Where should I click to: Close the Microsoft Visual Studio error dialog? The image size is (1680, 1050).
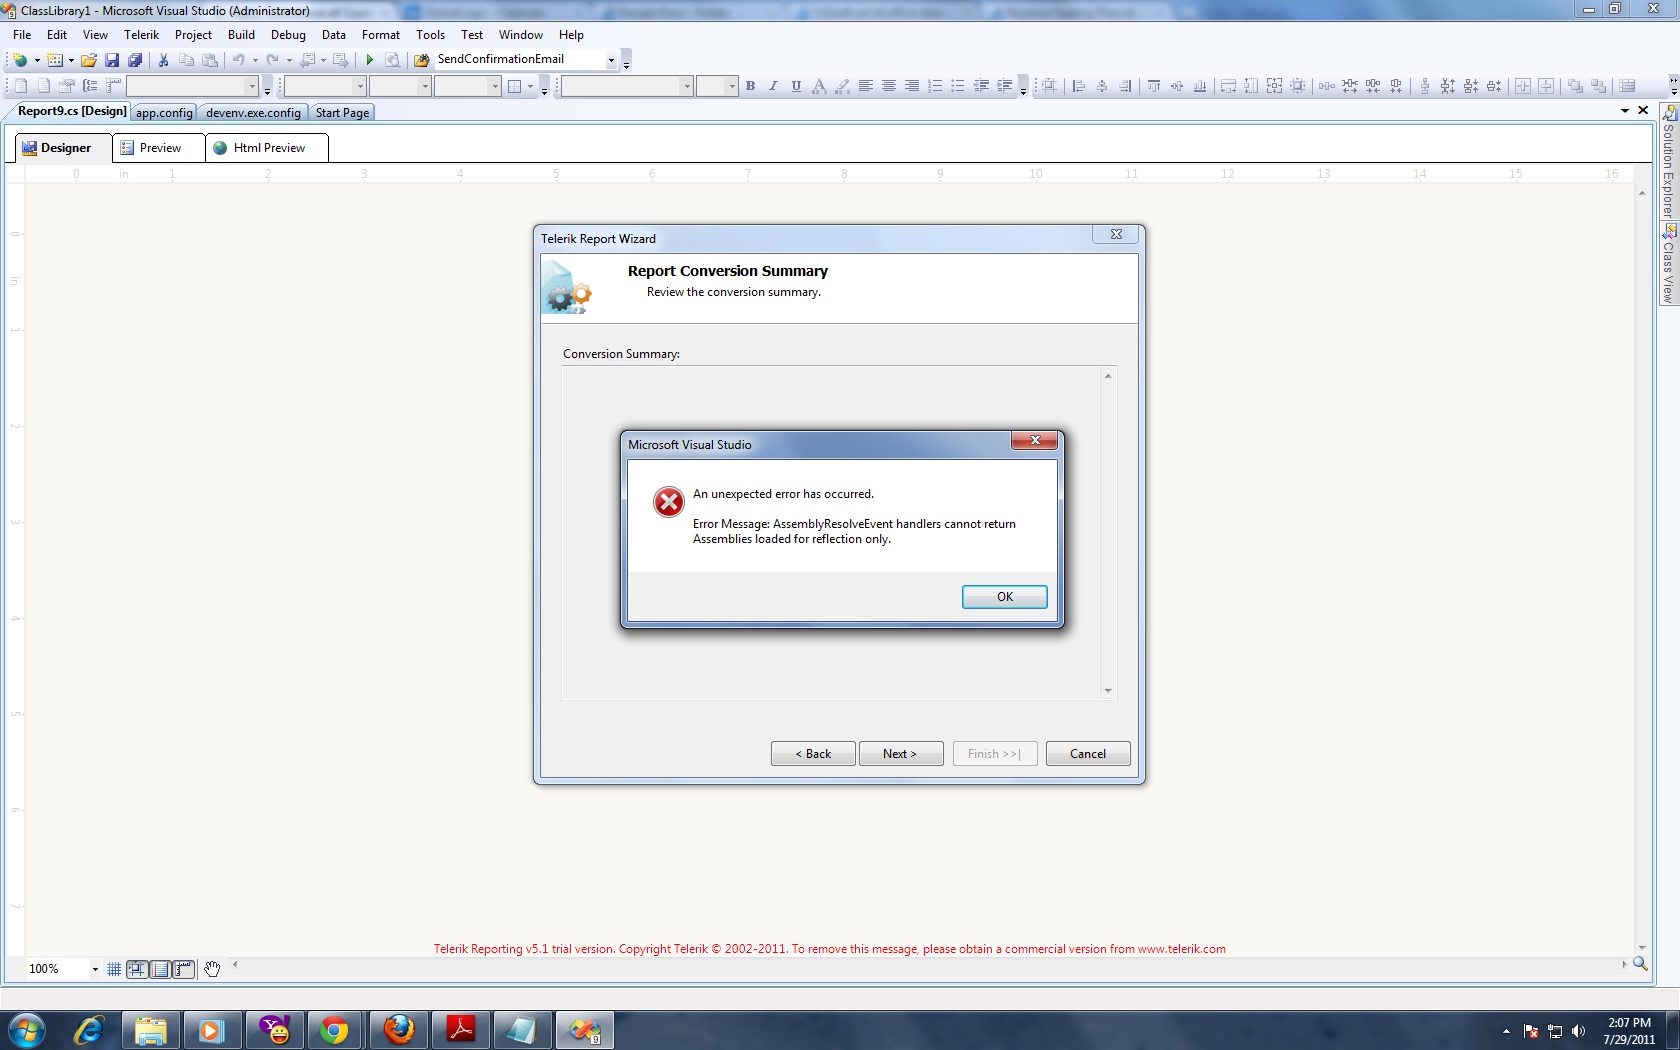1035,441
